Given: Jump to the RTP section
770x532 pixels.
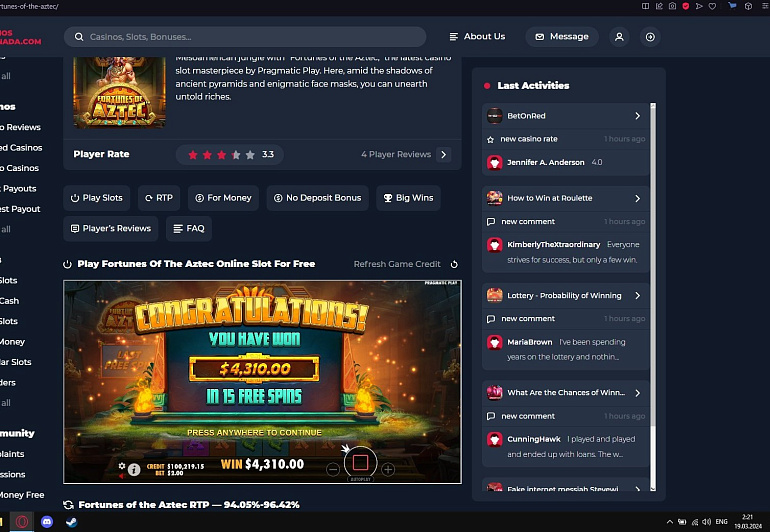Looking at the screenshot, I should 159,198.
